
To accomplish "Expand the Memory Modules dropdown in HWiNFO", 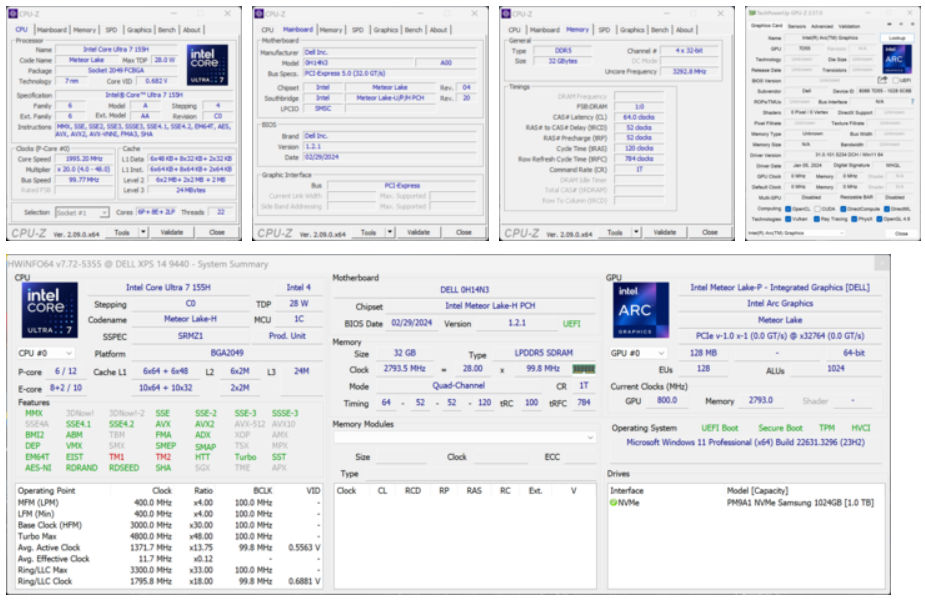I will (x=465, y=437).
